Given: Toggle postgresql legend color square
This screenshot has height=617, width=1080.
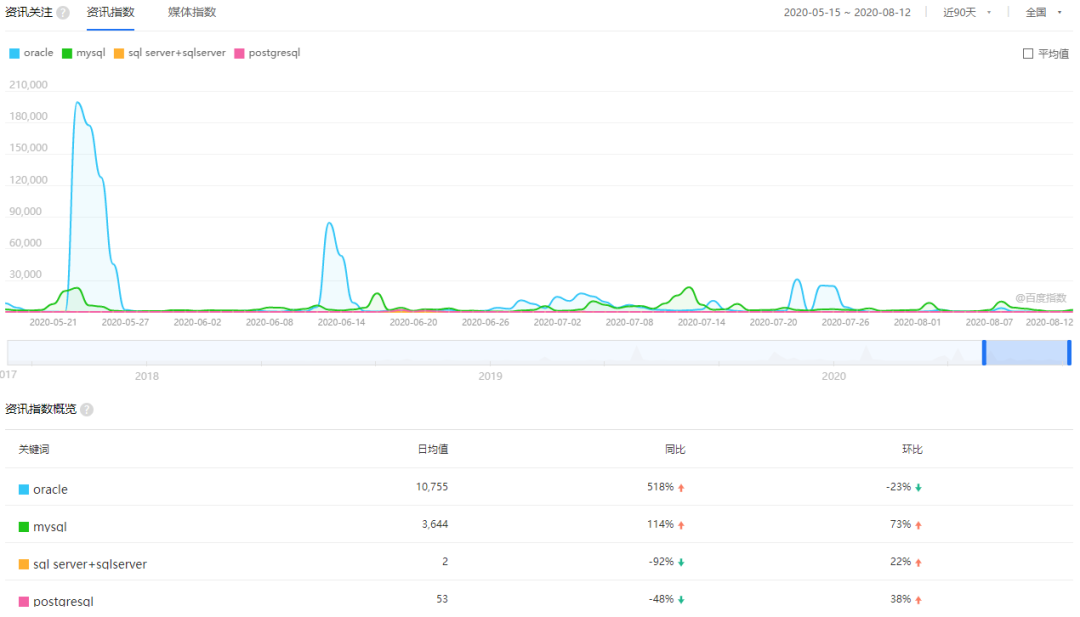Looking at the screenshot, I should (x=239, y=54).
